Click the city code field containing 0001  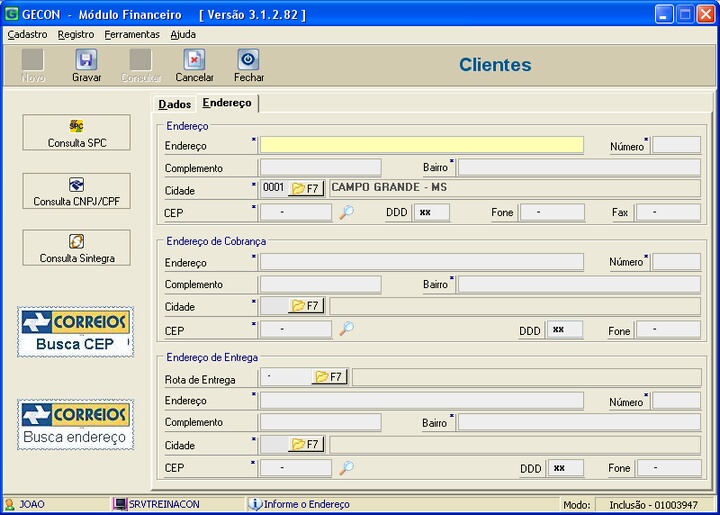(x=274, y=189)
